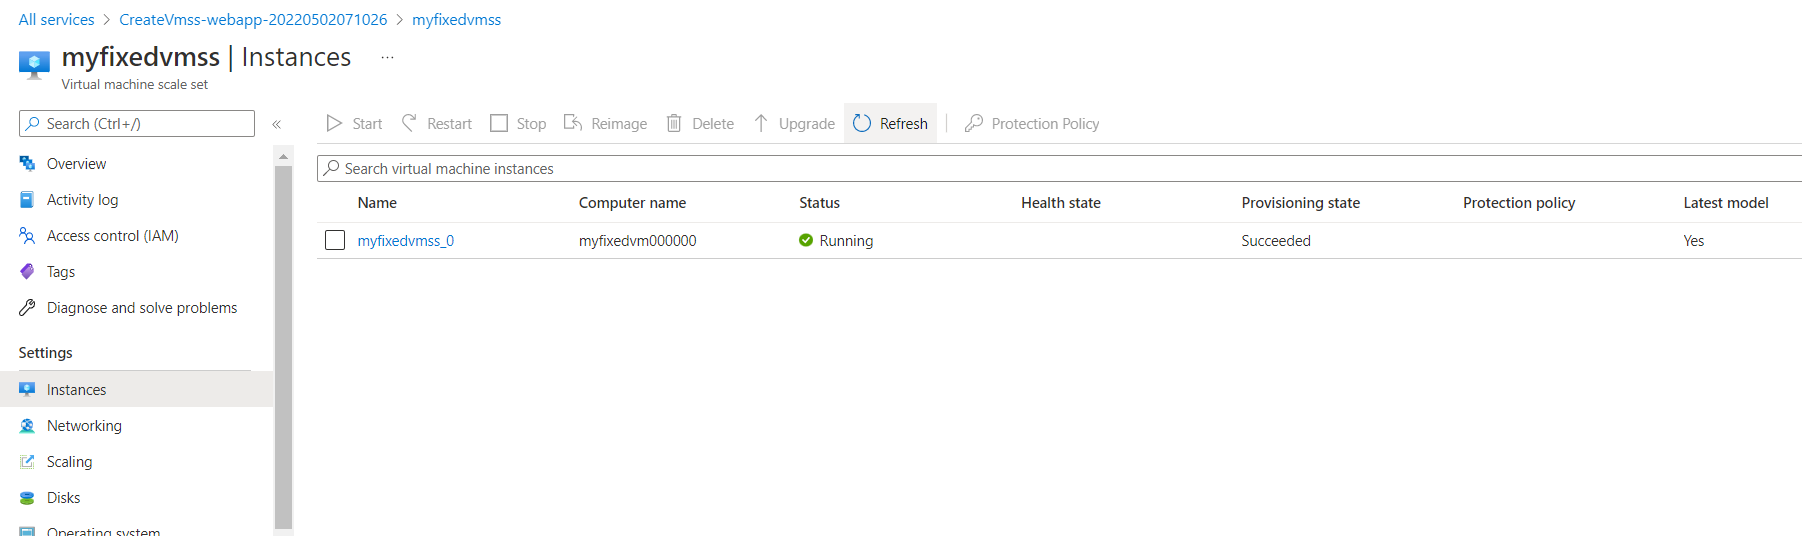Image resolution: width=1802 pixels, height=536 pixels.
Task: Click the Start play icon in toolbar
Action: [x=334, y=123]
